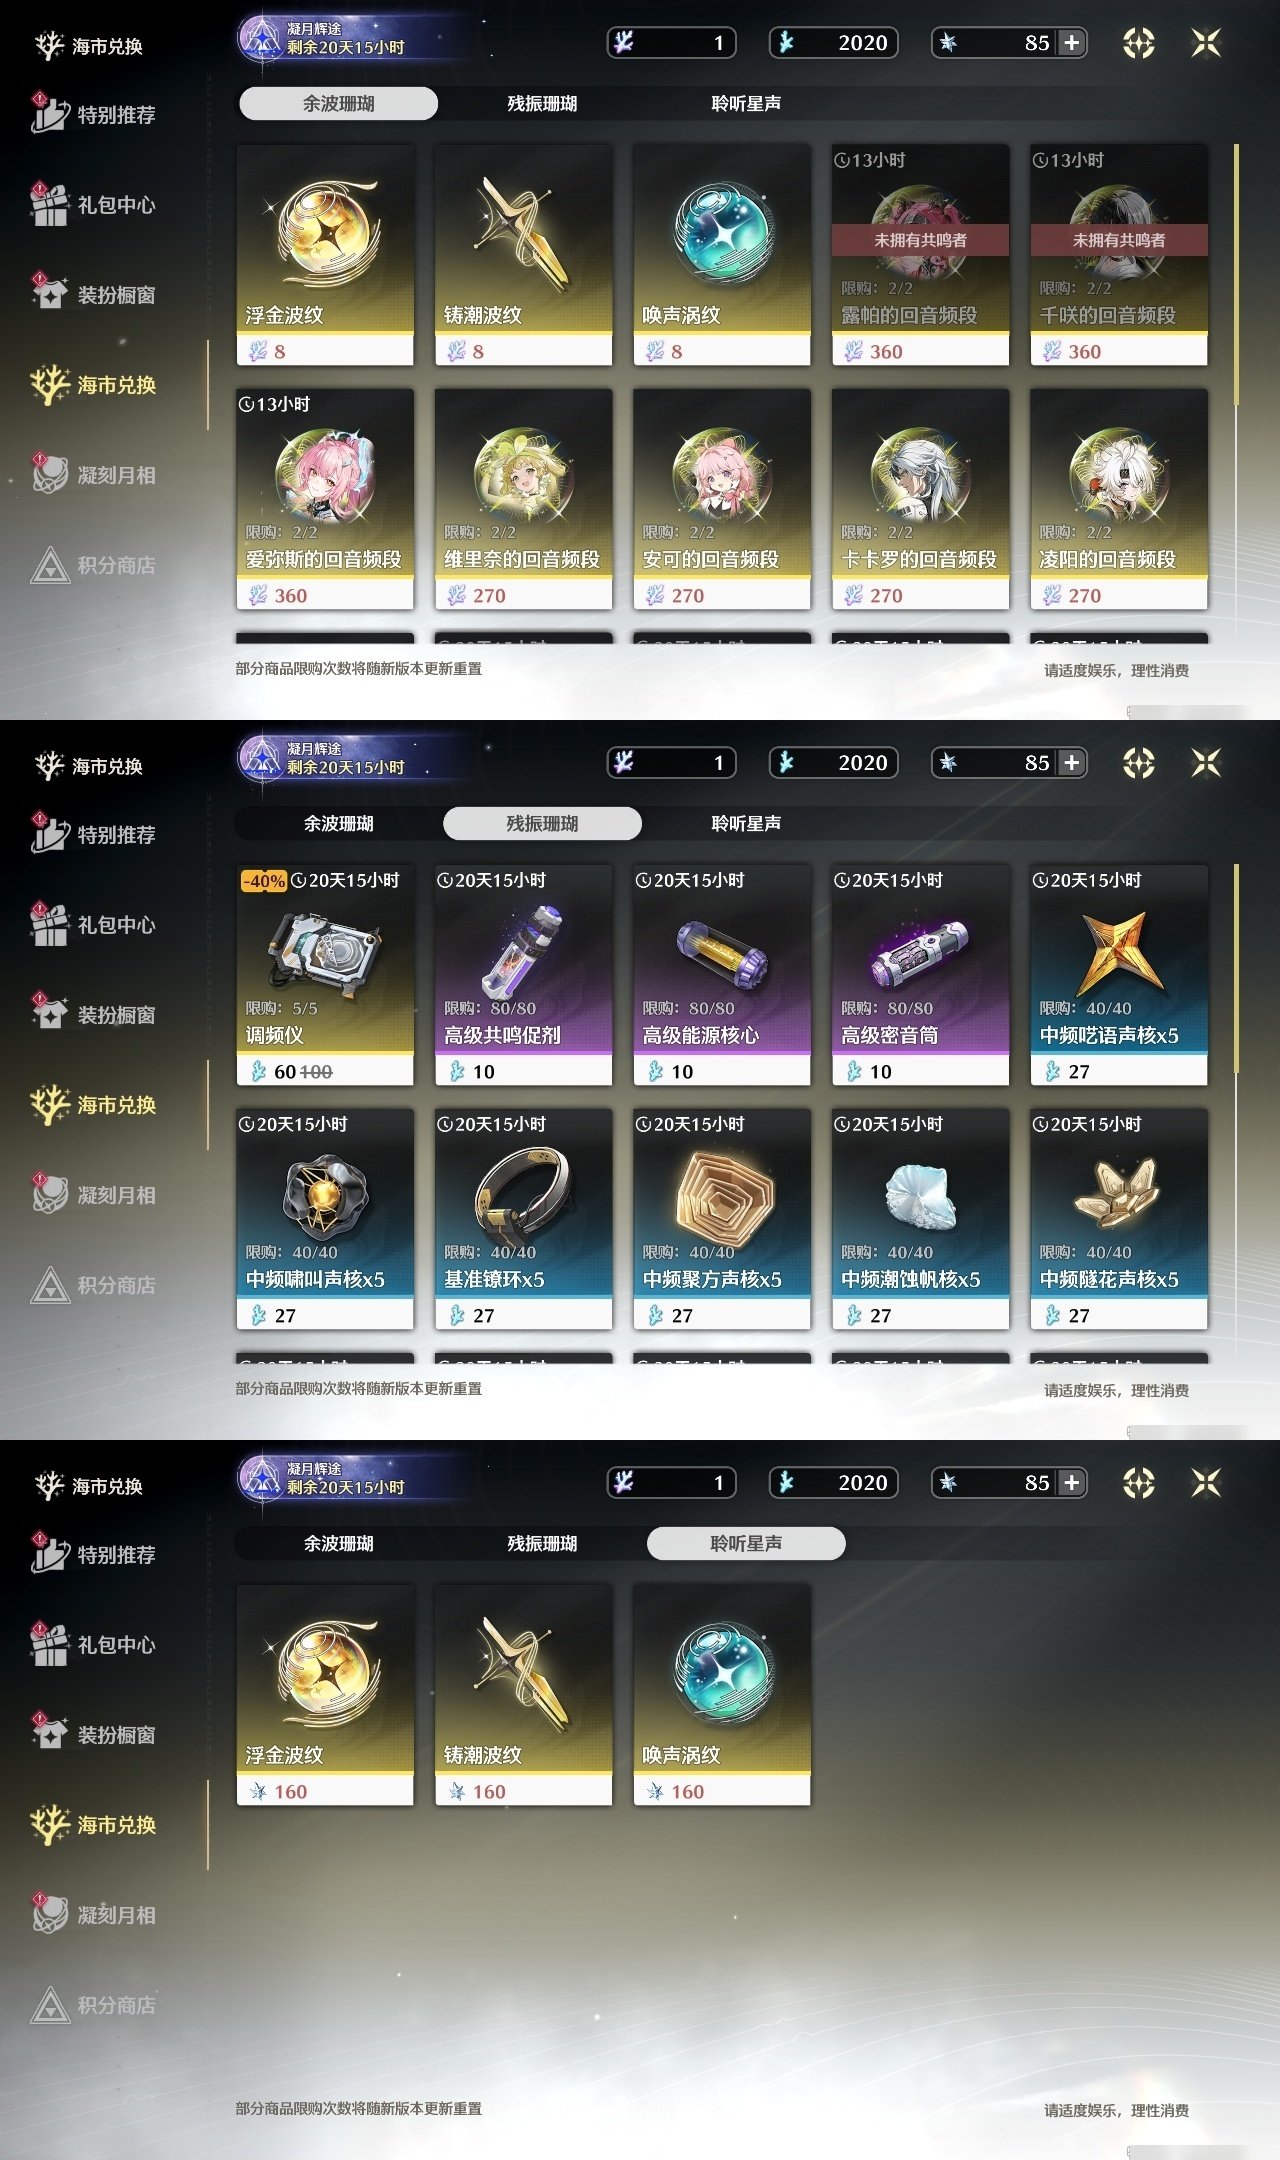
Task: Open 卡卡罗的回音频段 item
Action: pyautogui.click(x=920, y=499)
